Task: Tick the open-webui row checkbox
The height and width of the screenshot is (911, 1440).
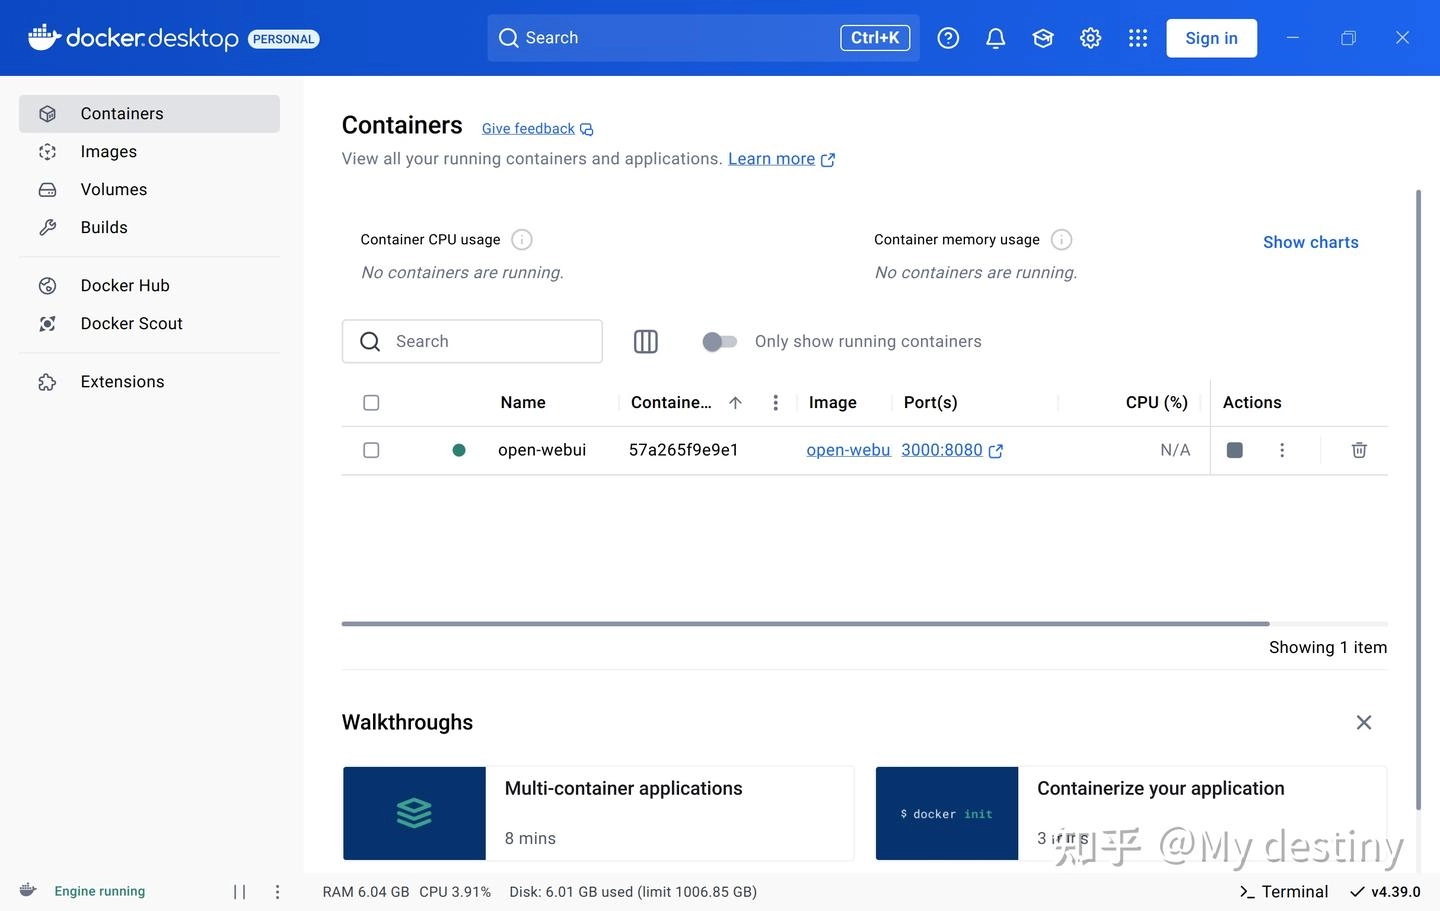Action: (x=371, y=450)
